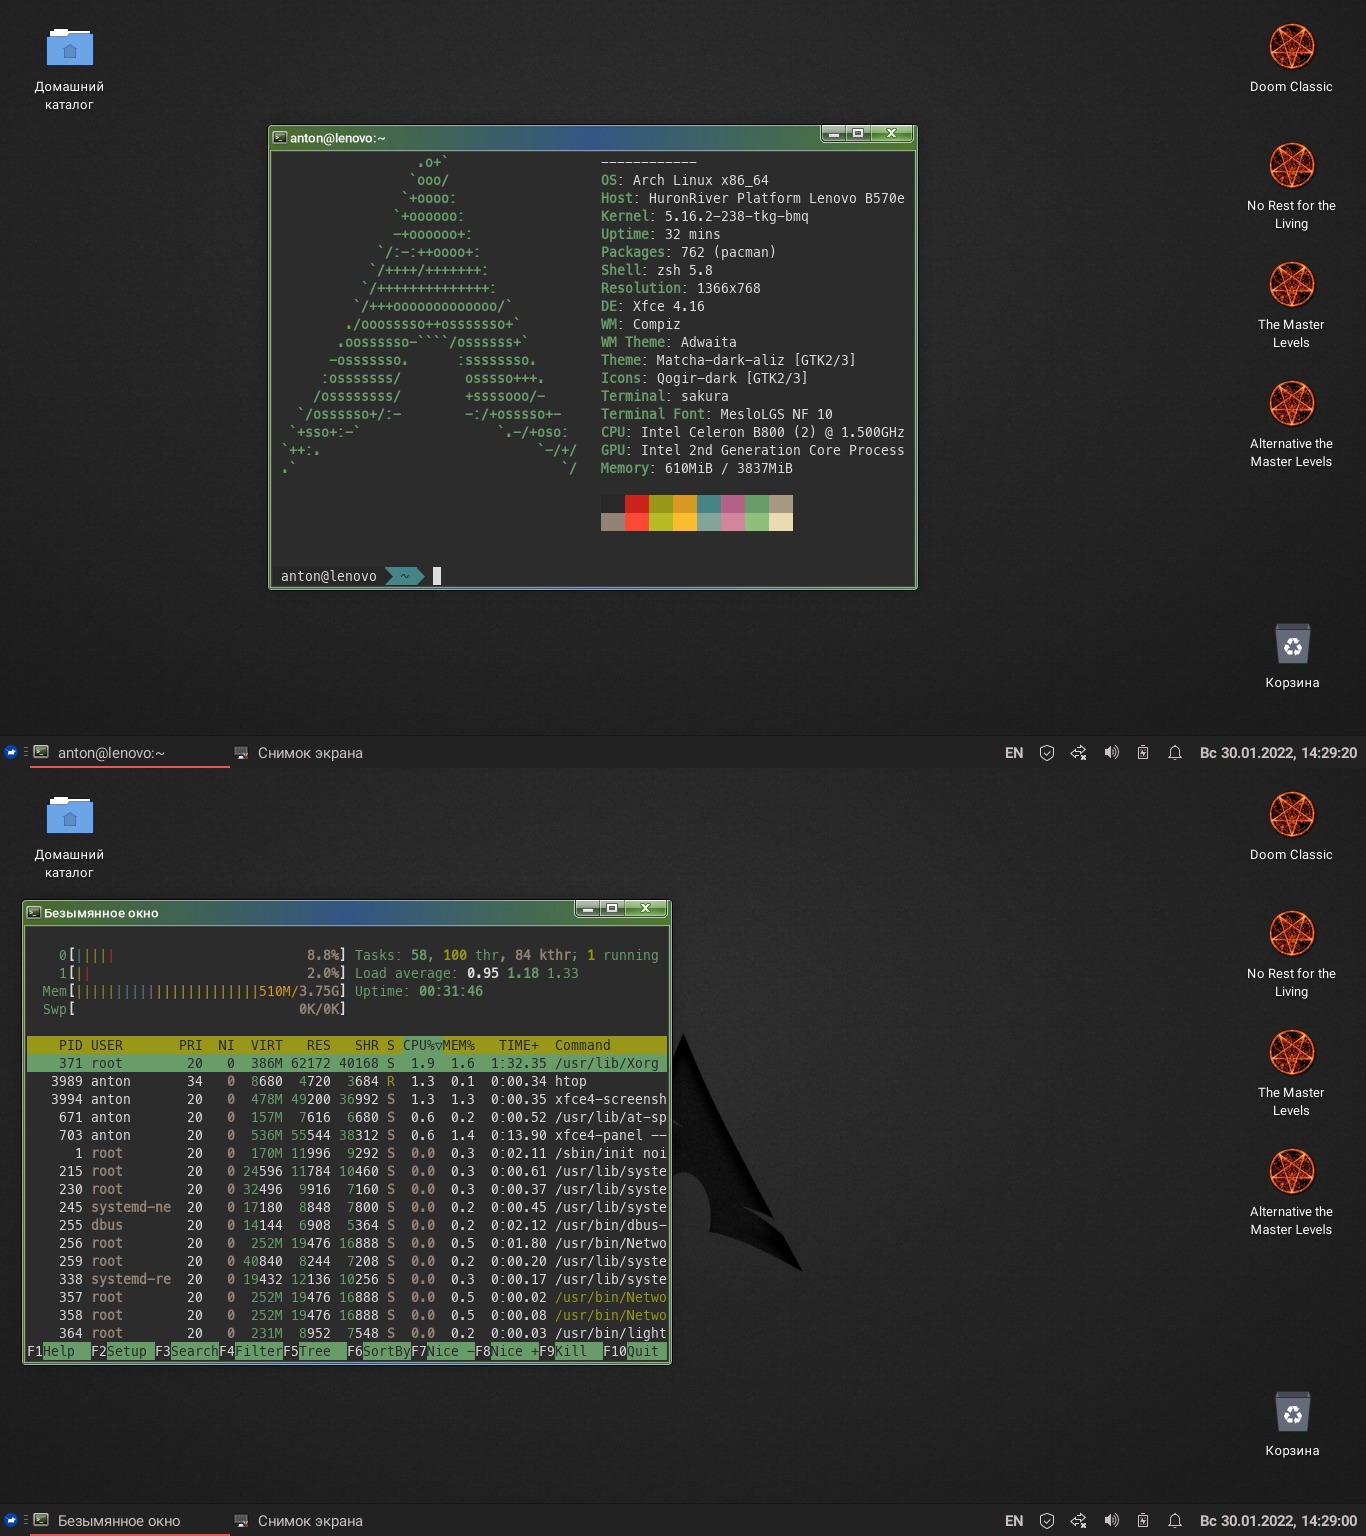
Task: Click F9 Kill in htop
Action: coord(570,1351)
